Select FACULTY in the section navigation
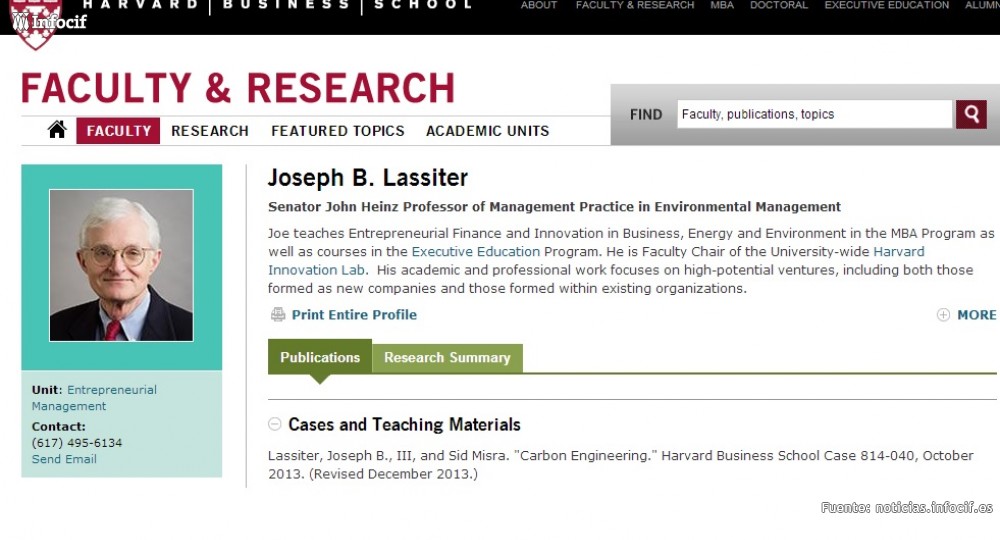This screenshot has height=540, width=1000. pyautogui.click(x=118, y=131)
